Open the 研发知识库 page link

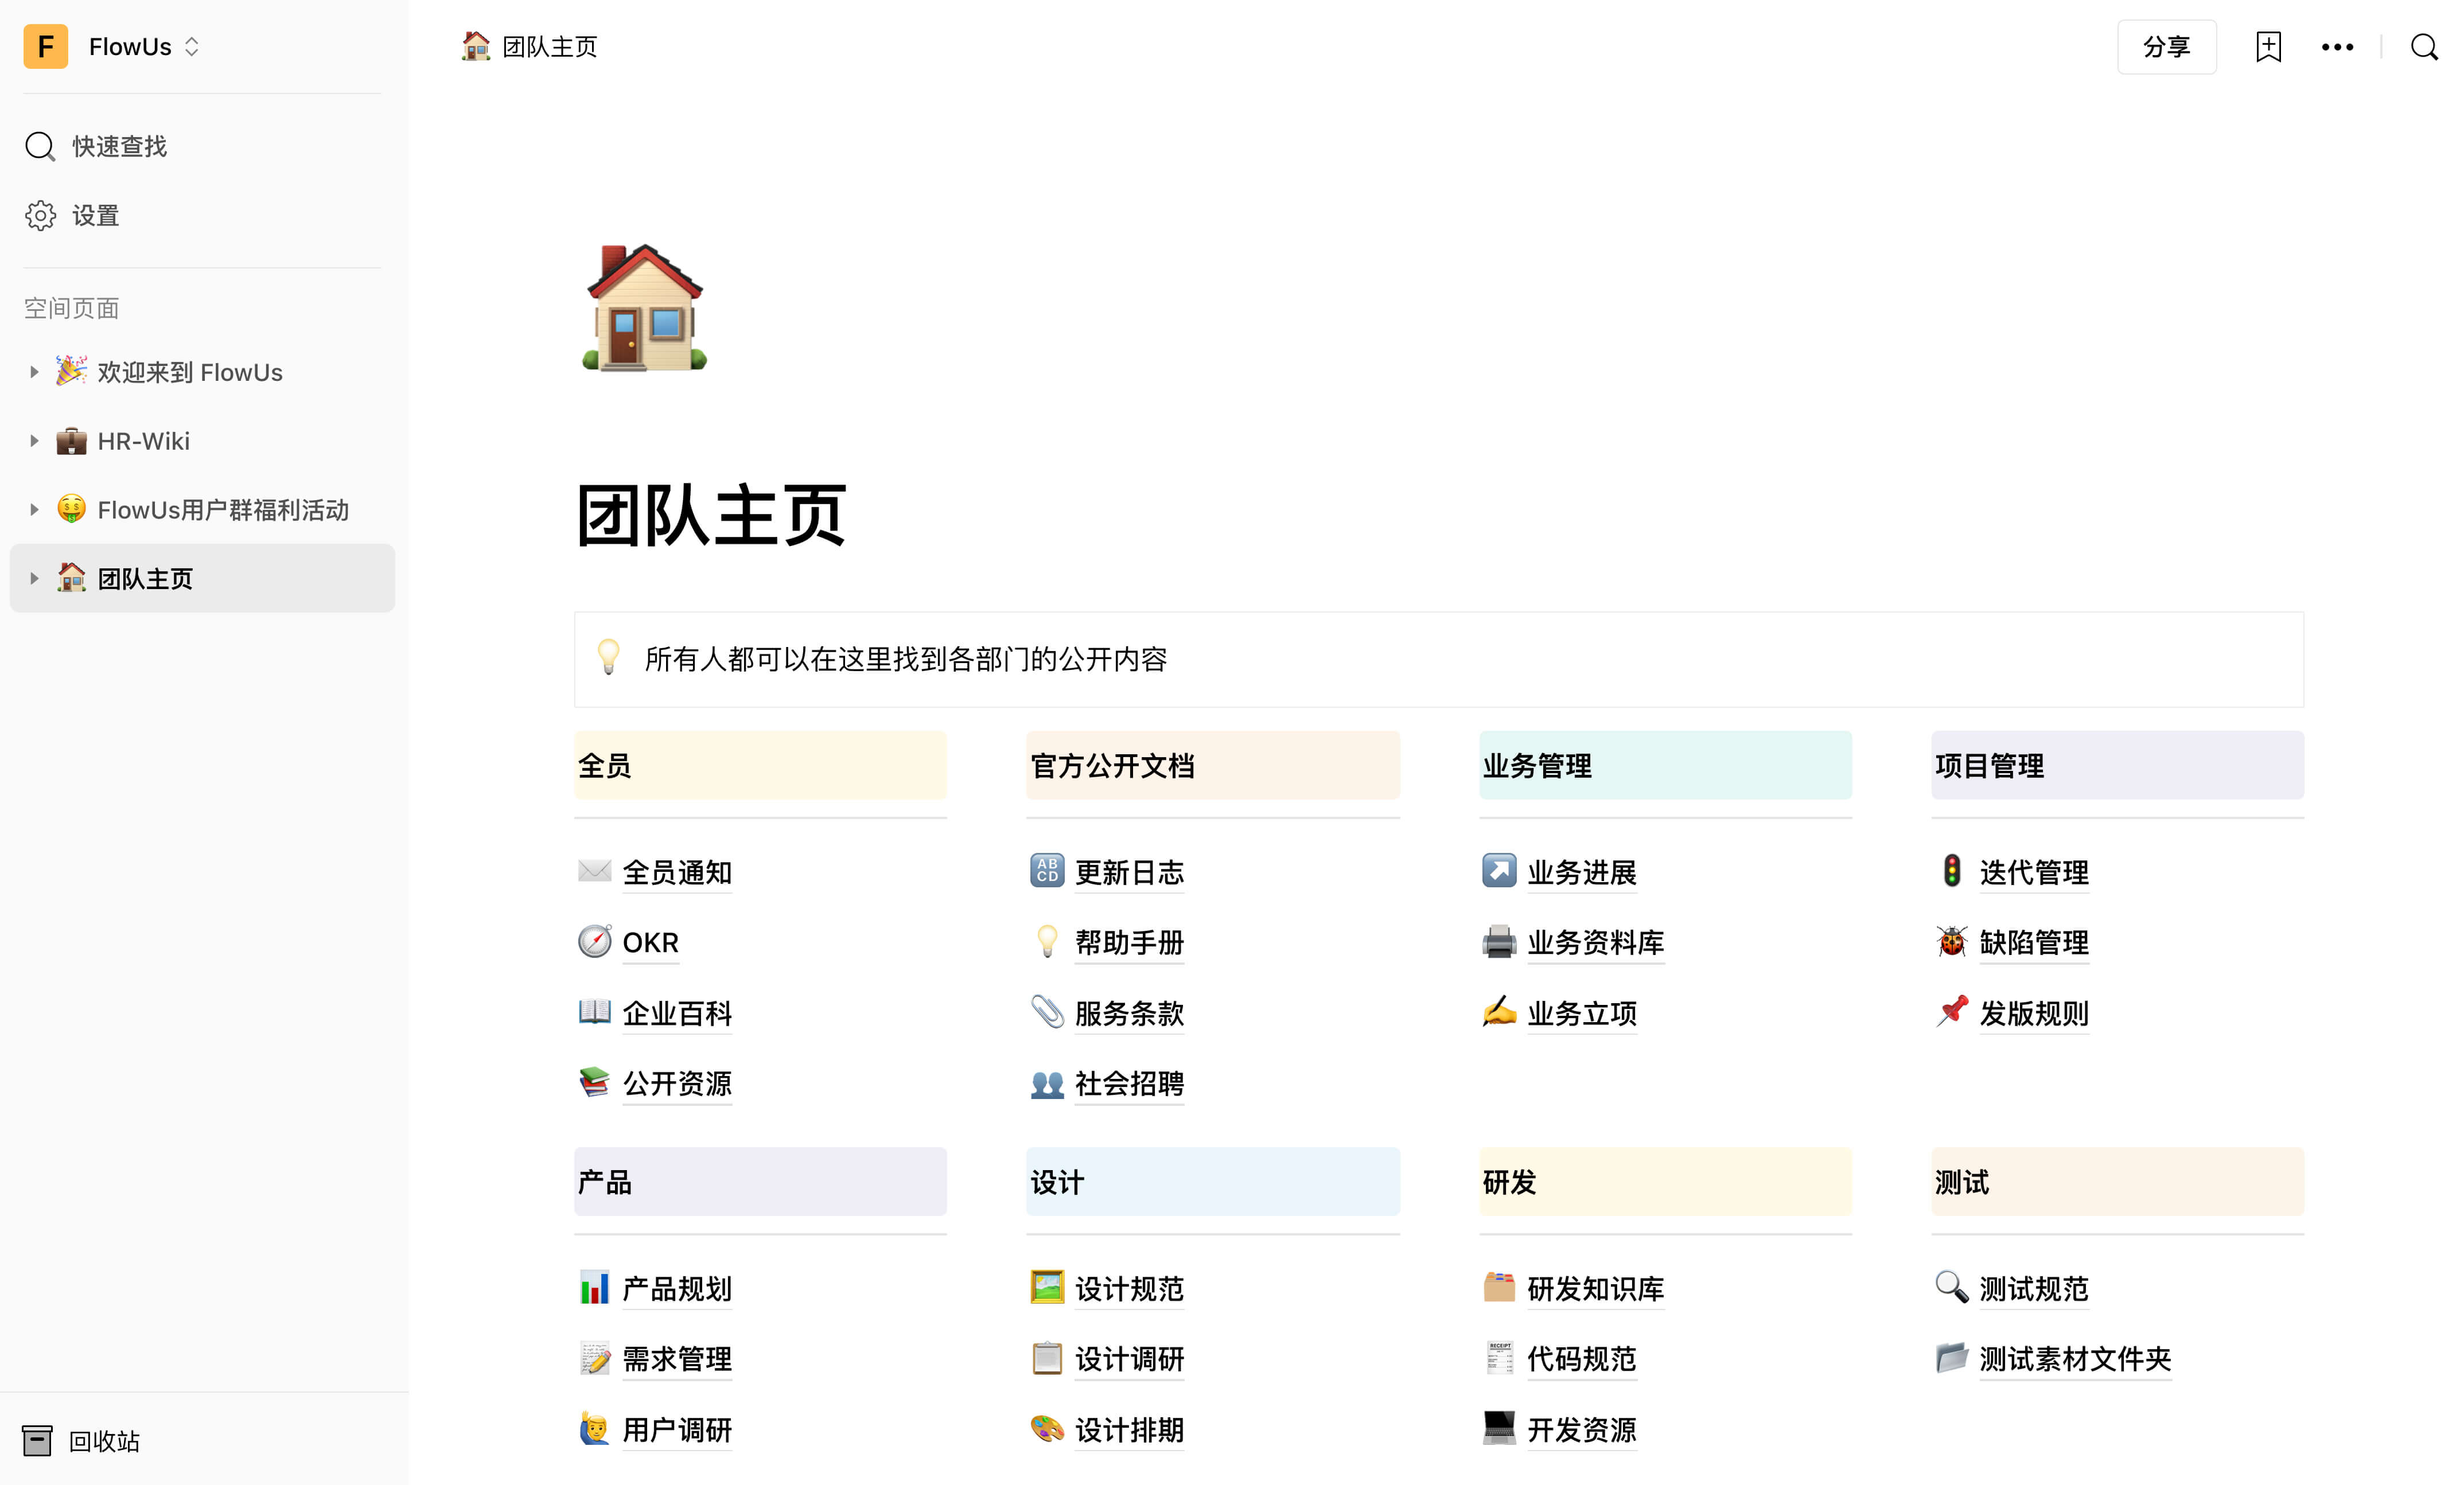click(1595, 1289)
